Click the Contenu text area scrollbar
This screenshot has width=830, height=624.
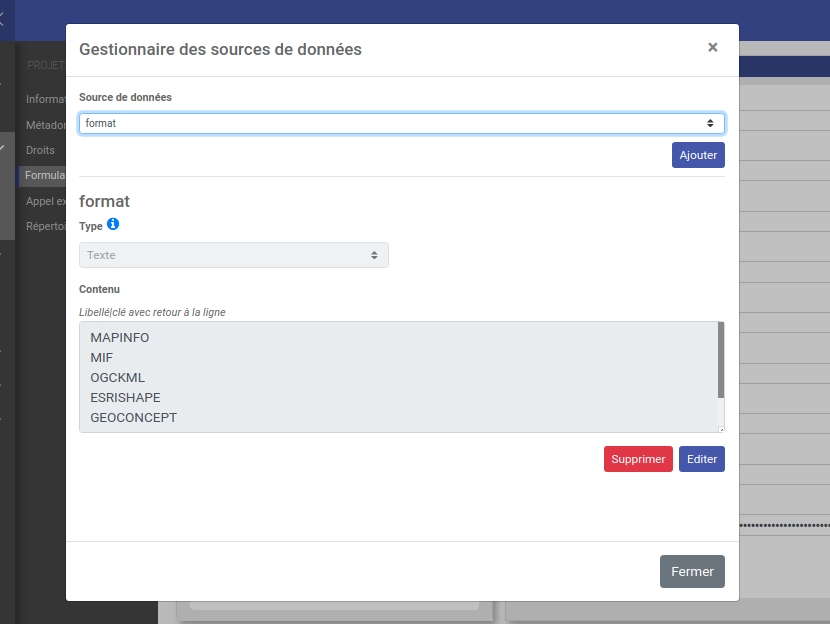coord(720,360)
